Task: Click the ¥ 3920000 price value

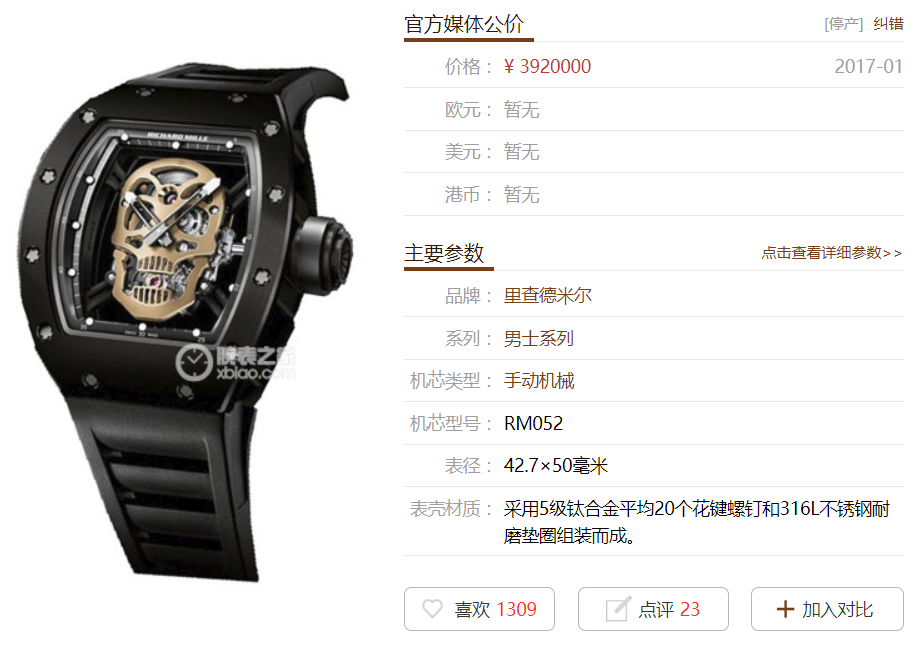Action: point(547,66)
